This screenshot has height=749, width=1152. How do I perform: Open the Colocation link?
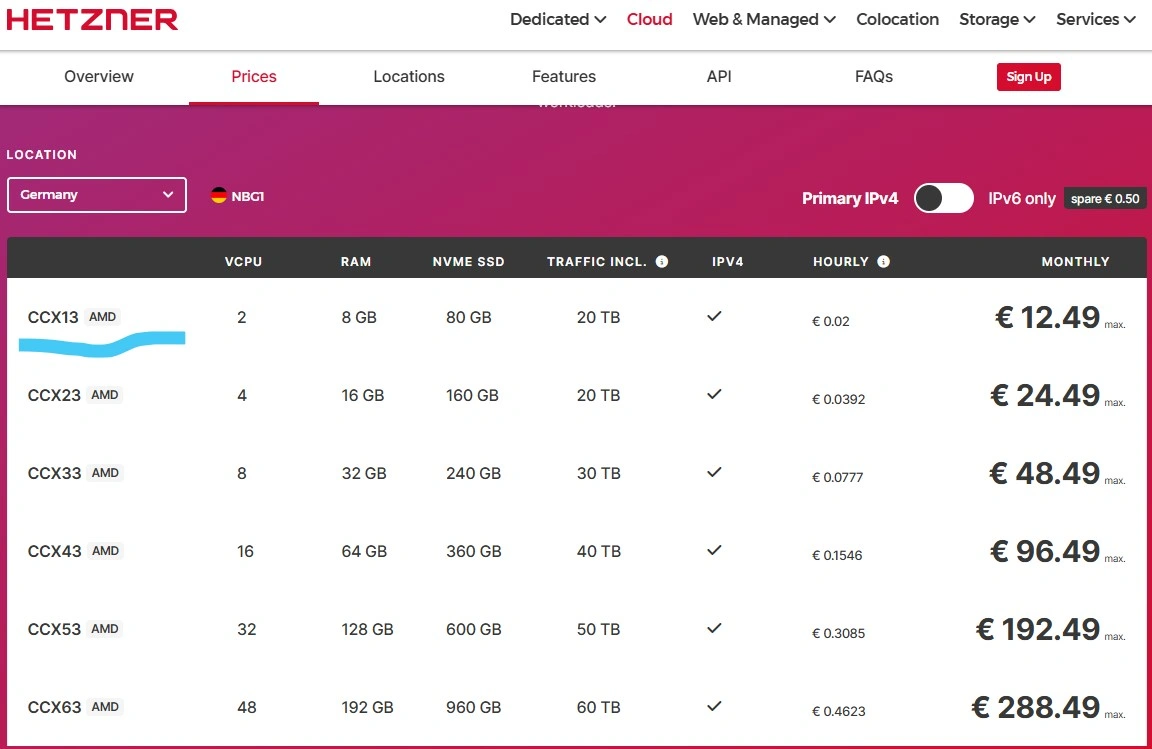[897, 19]
